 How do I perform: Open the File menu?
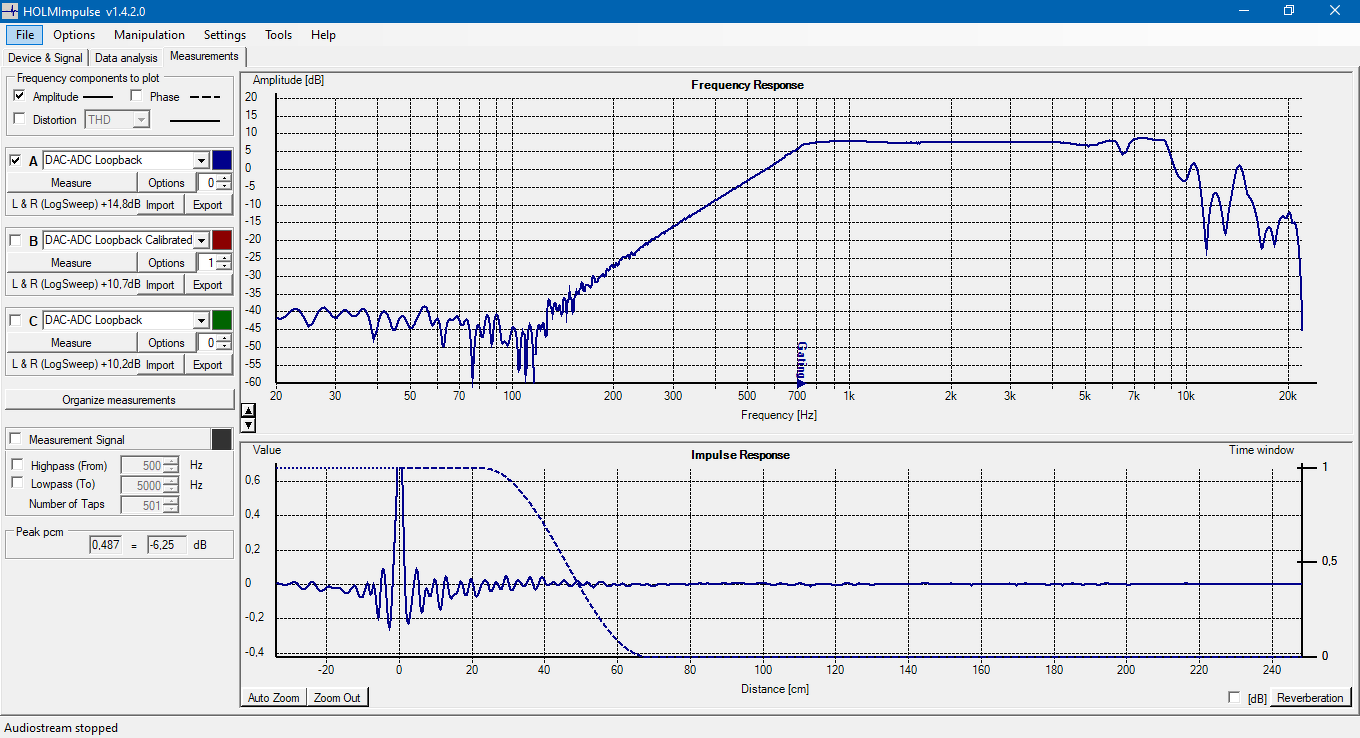pos(25,35)
